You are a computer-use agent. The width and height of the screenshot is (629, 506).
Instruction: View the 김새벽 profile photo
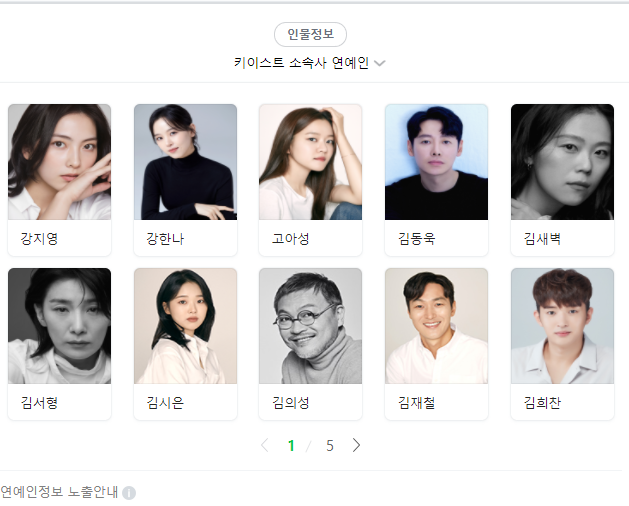click(562, 162)
